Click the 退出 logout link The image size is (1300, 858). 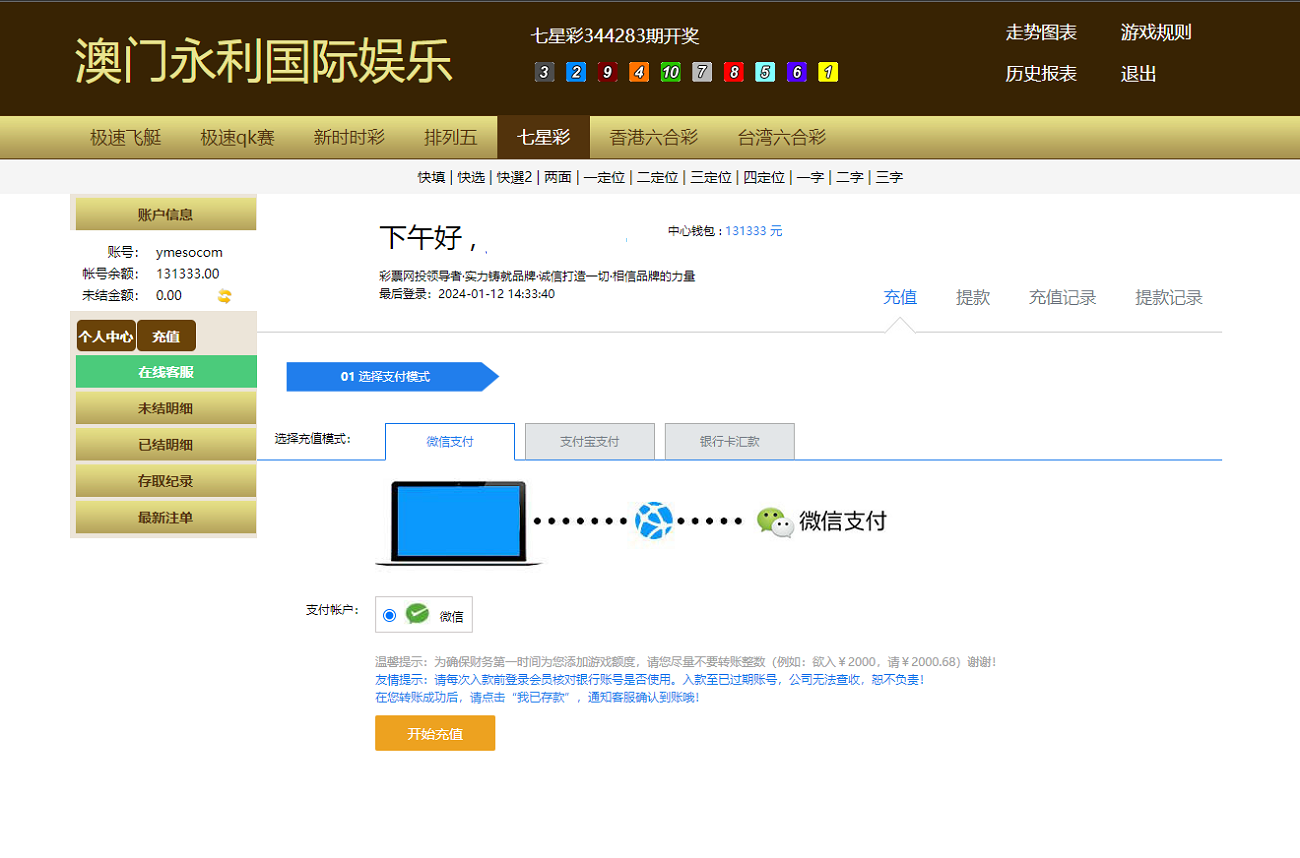[x=1138, y=74]
